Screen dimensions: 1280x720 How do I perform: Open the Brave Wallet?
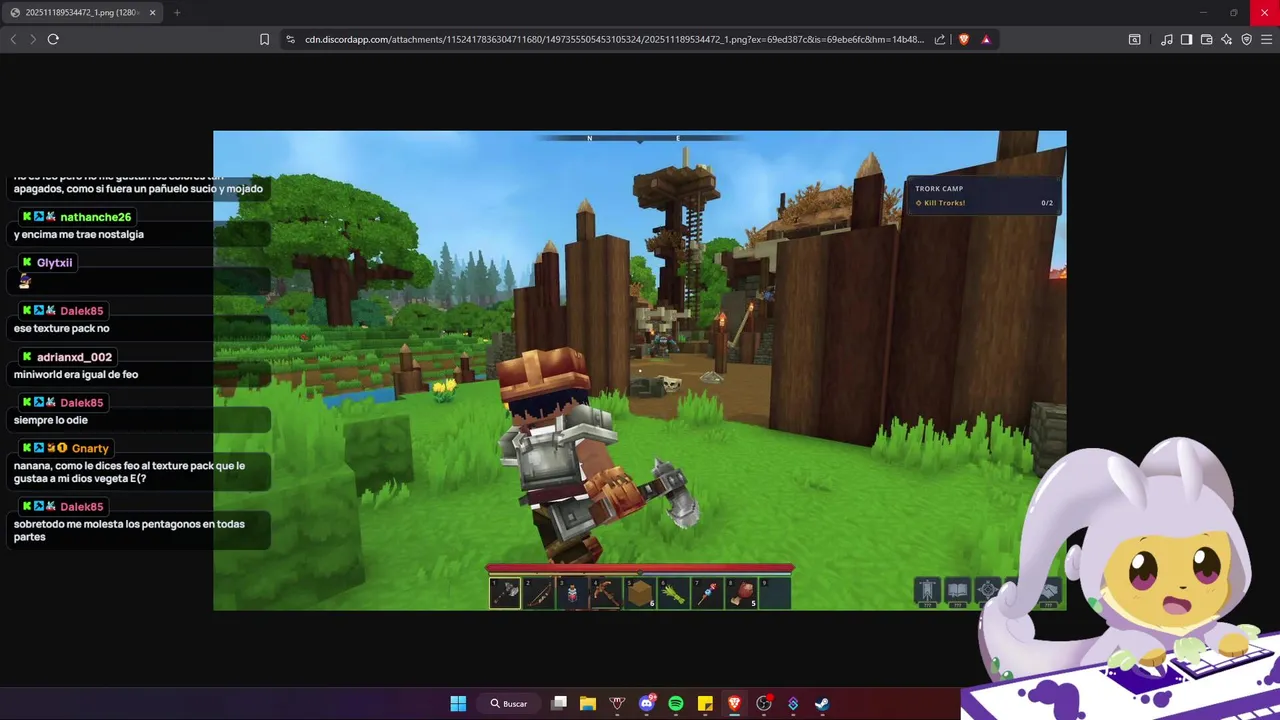1206,39
